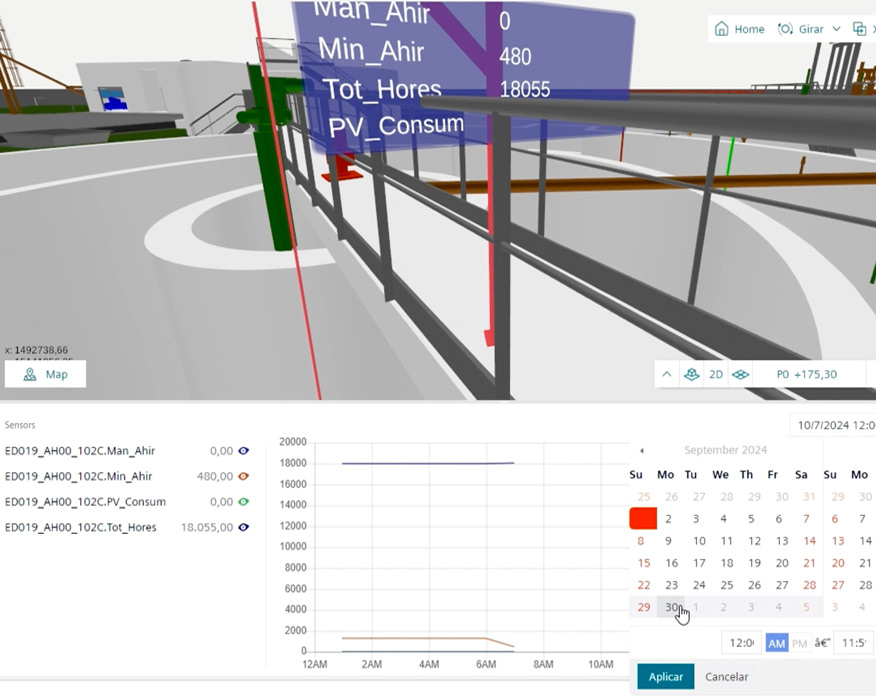Select AM in the time picker

[x=776, y=643]
